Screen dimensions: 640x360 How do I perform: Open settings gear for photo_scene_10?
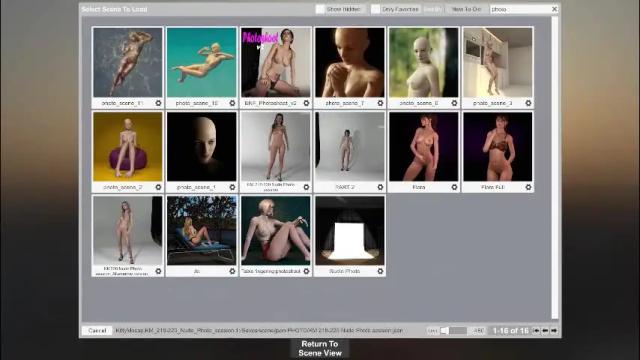tap(232, 103)
